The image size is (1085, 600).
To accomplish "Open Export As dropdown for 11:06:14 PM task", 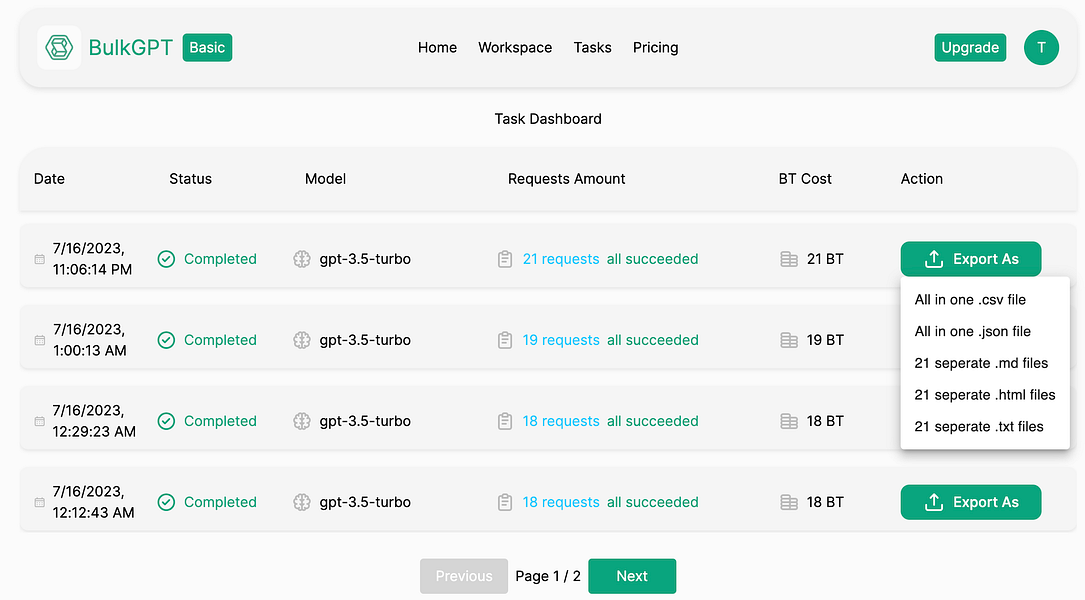I will click(971, 259).
